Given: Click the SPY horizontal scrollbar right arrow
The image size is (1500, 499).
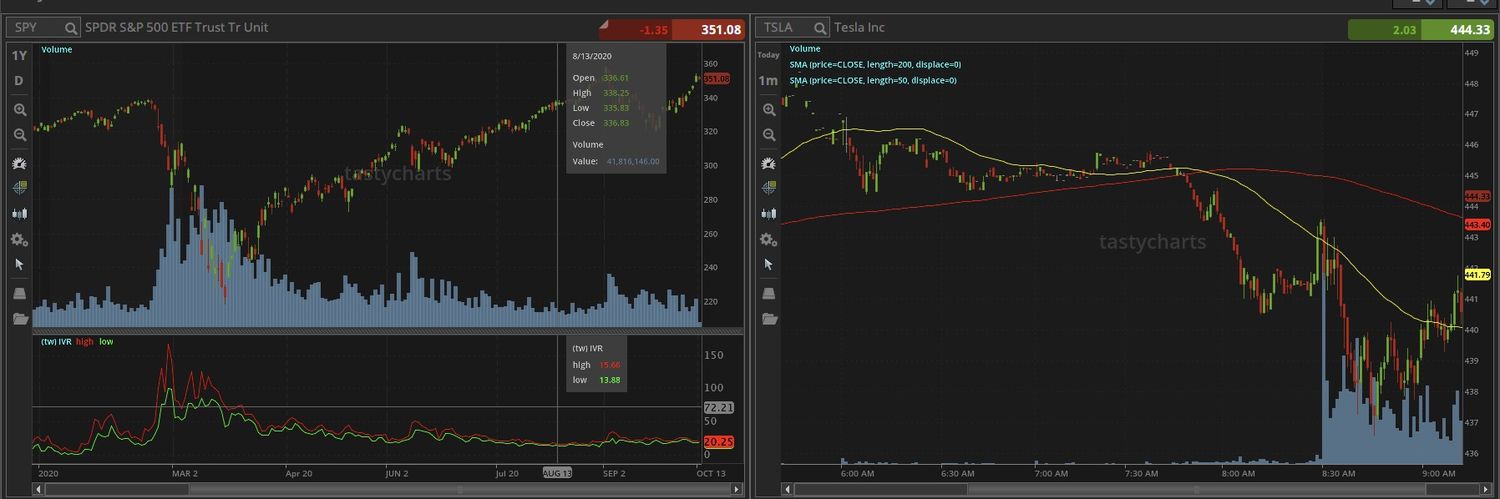Looking at the screenshot, I should [738, 489].
